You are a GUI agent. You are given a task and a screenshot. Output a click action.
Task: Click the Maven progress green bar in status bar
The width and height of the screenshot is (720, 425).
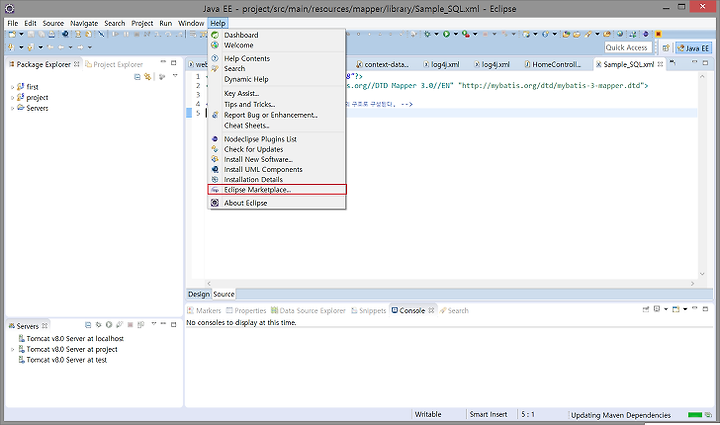point(695,415)
